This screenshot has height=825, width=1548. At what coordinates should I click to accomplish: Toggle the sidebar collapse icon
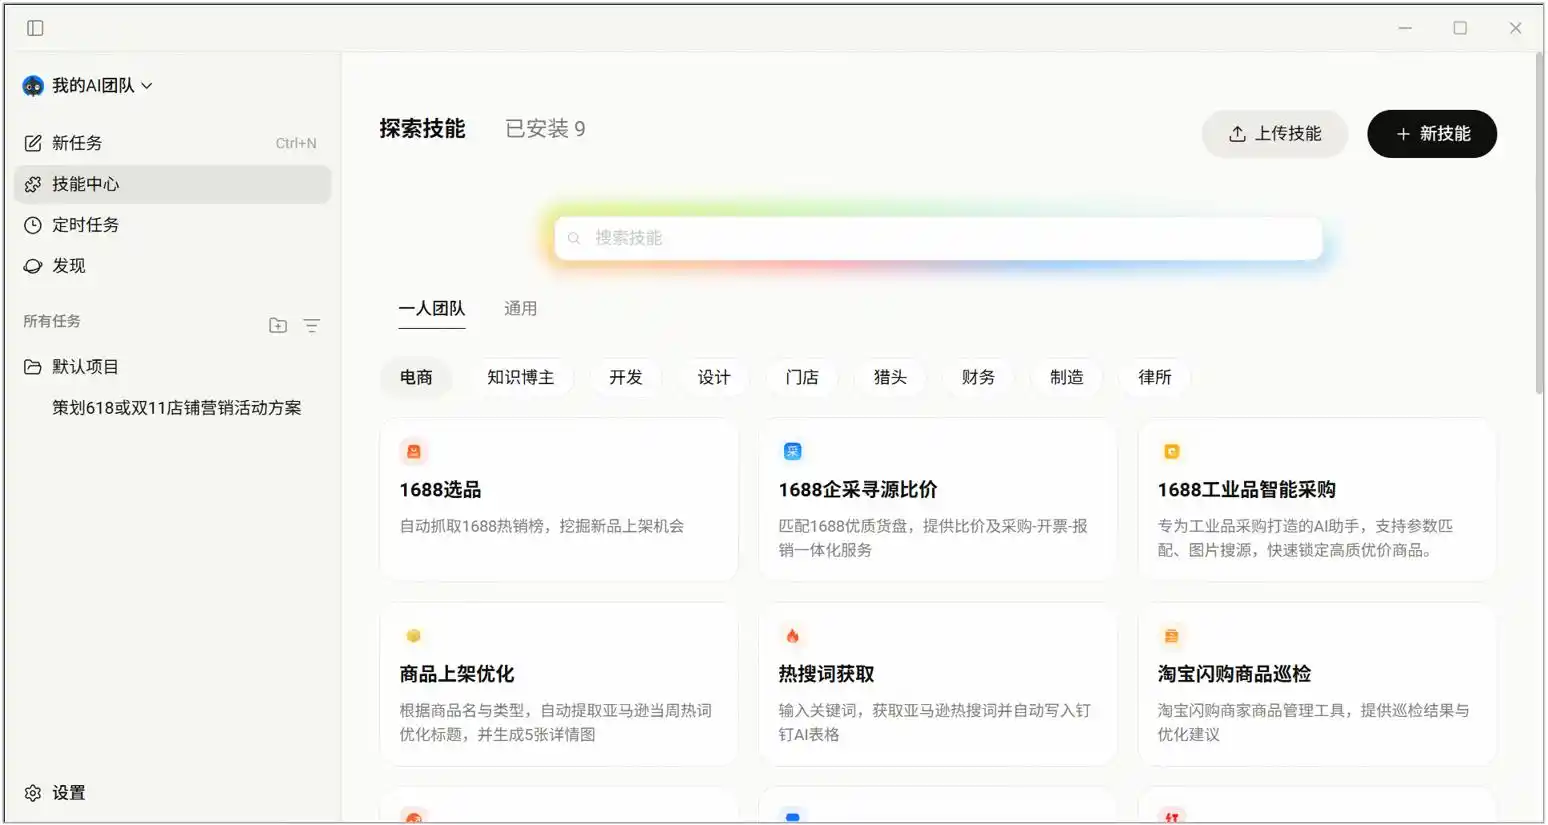(35, 28)
